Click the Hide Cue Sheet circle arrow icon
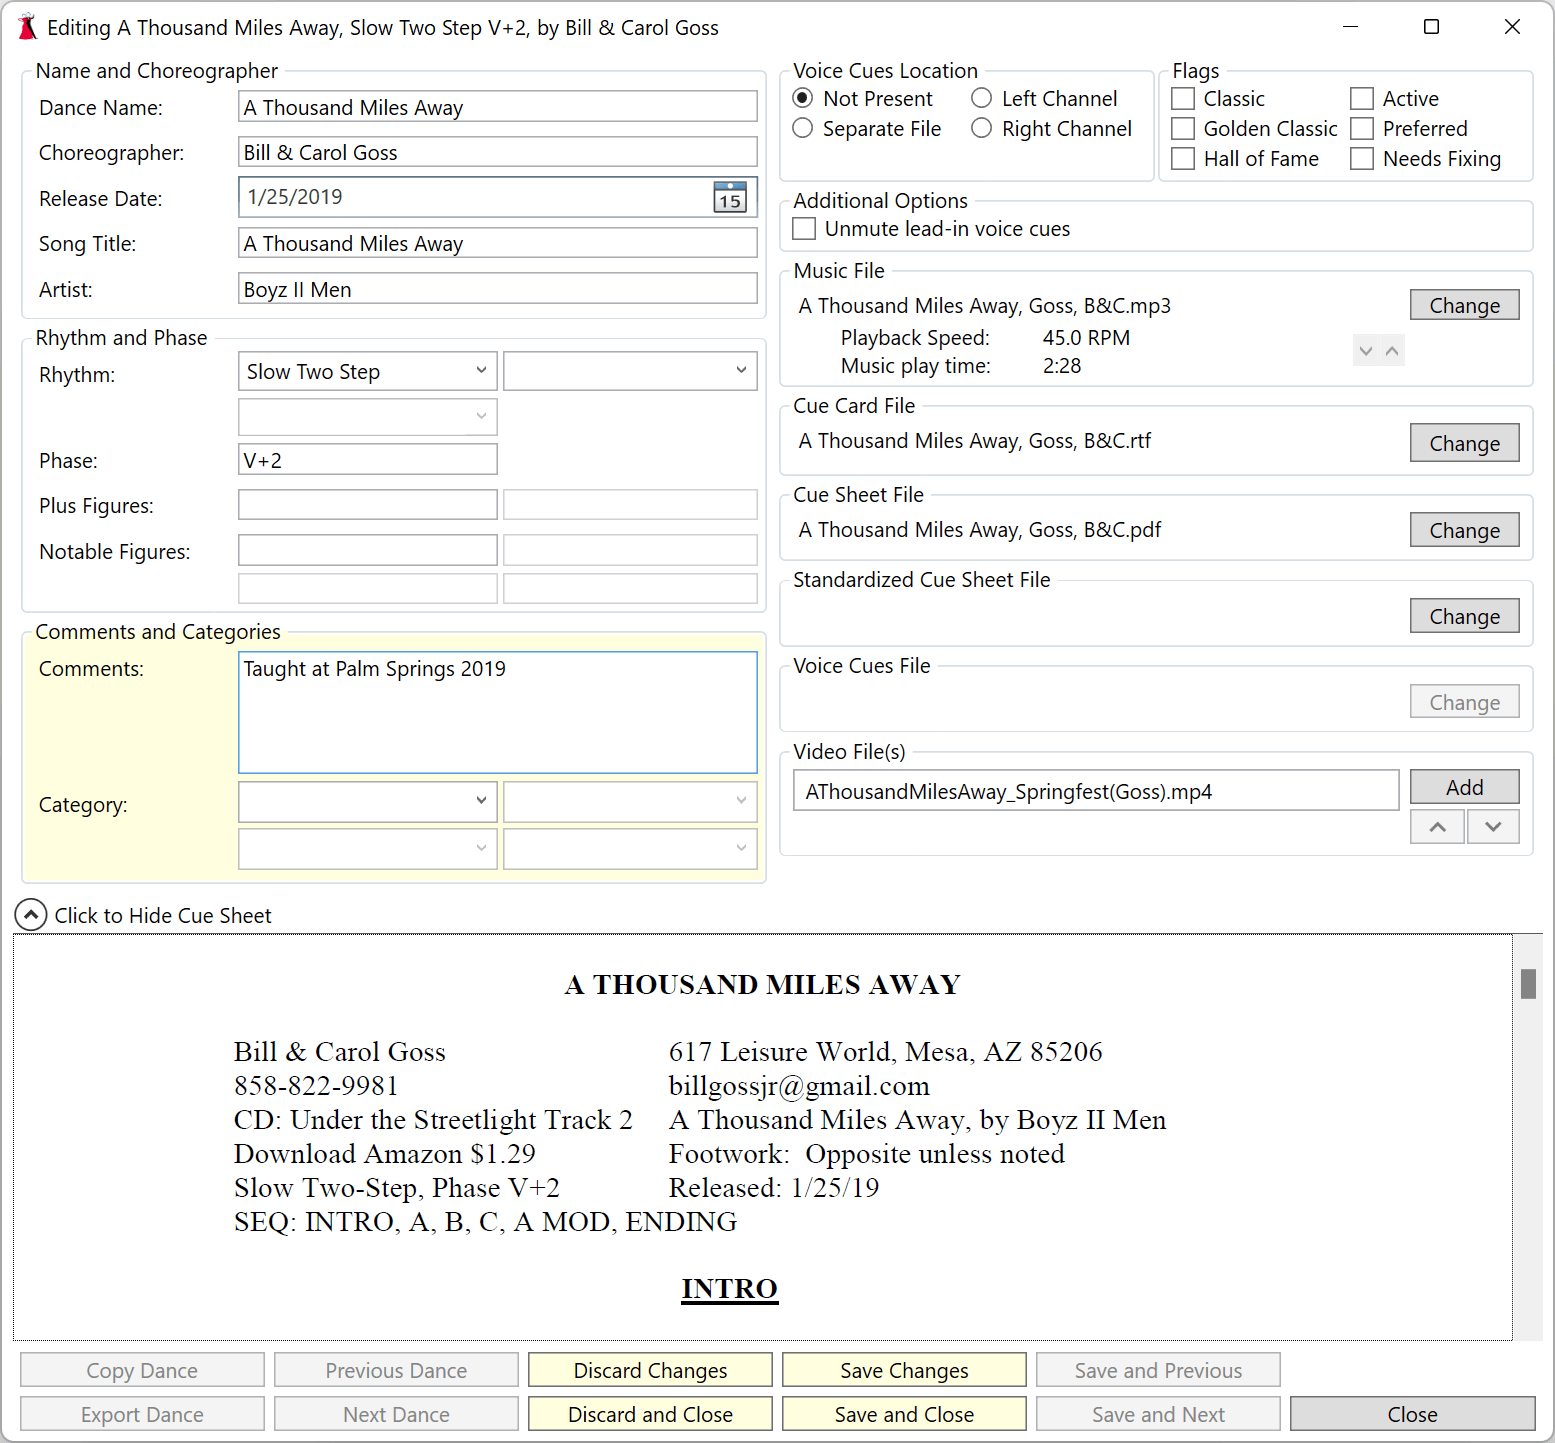The height and width of the screenshot is (1443, 1555). [31, 915]
